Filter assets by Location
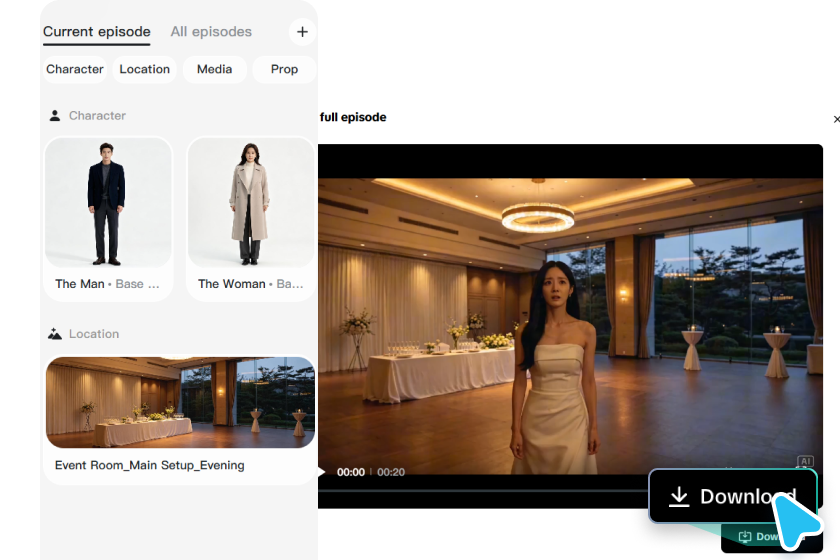 (x=145, y=69)
